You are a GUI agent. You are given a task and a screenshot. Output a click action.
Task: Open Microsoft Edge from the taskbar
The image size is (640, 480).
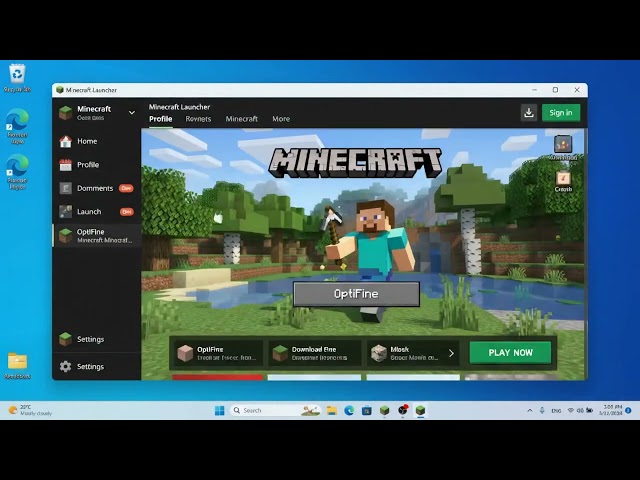click(349, 411)
